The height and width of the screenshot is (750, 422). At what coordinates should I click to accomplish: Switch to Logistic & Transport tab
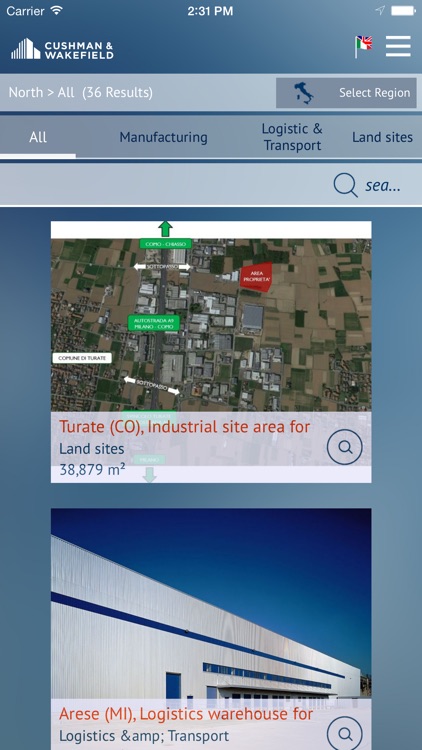[292, 137]
